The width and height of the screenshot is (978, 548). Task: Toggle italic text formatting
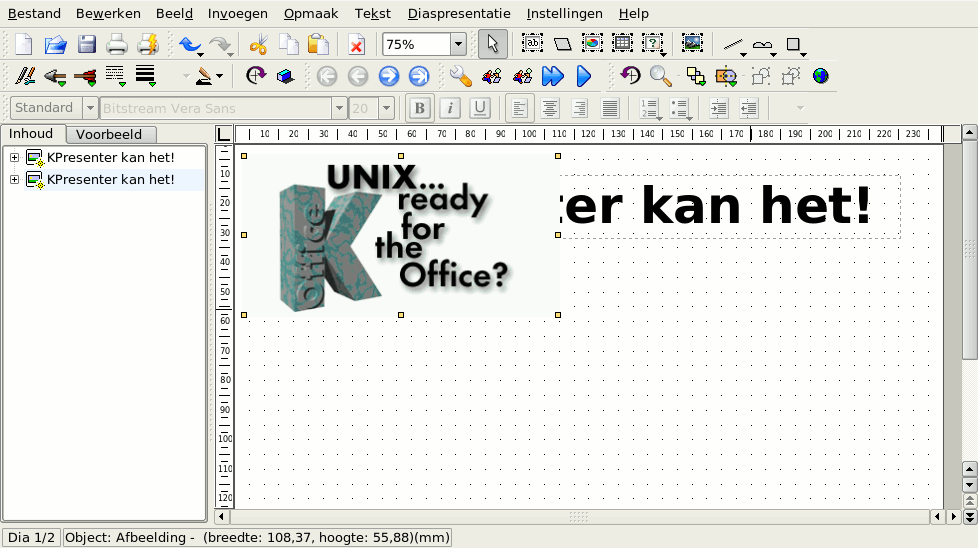click(x=450, y=108)
